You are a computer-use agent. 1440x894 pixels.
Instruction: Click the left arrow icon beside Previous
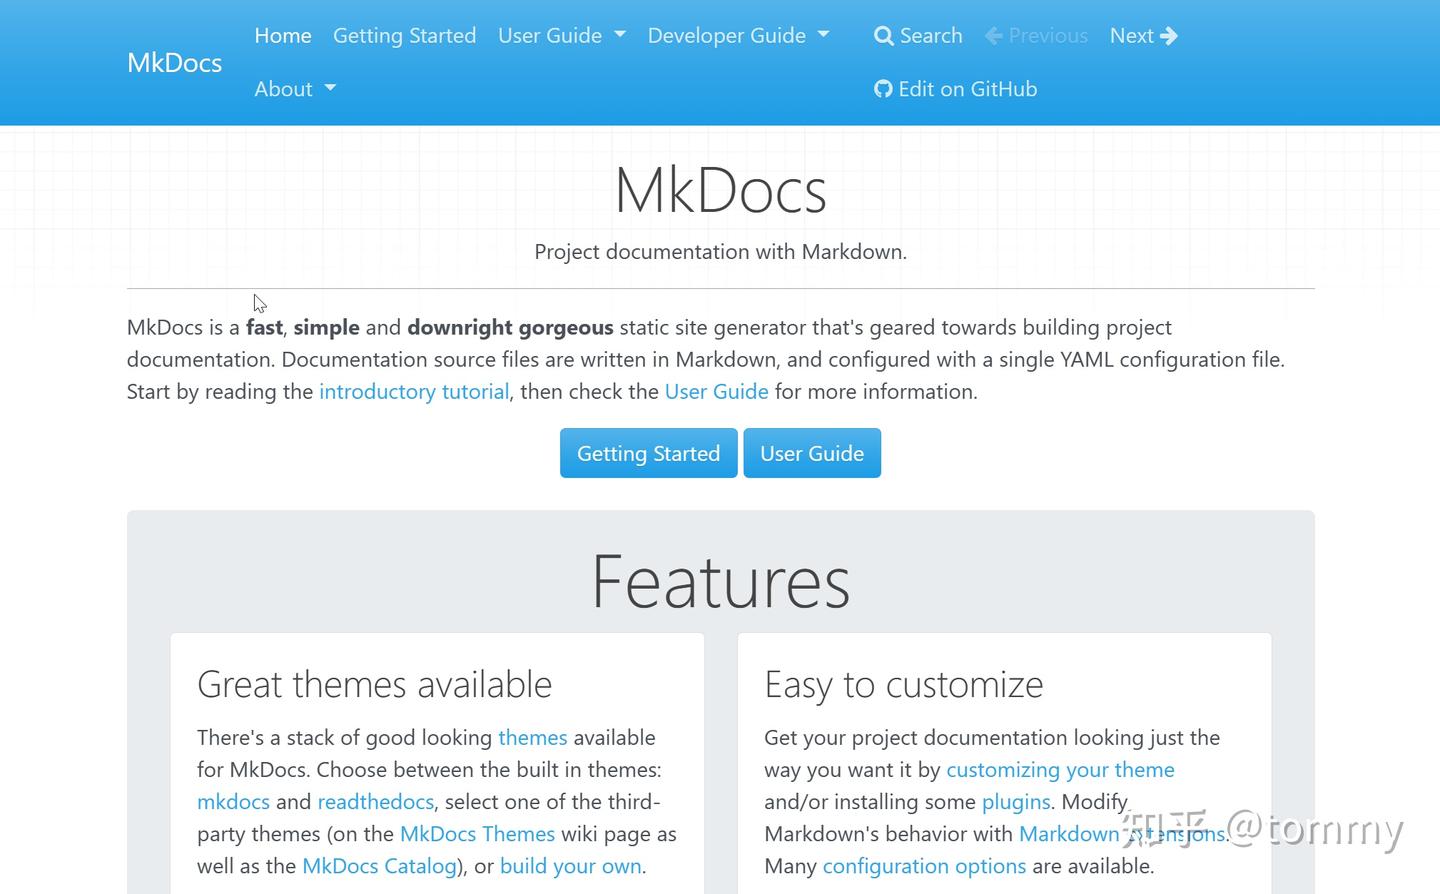[x=994, y=36]
